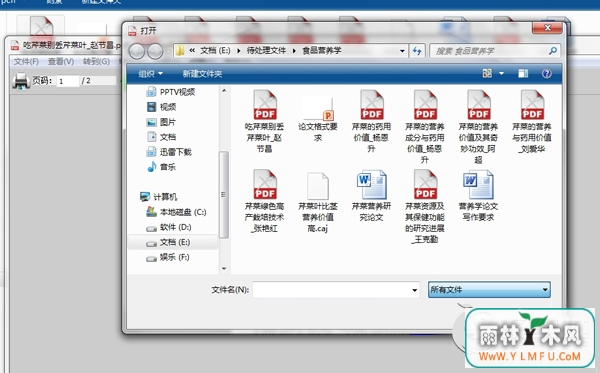Click the 文件名(N) input field

[x=336, y=290]
